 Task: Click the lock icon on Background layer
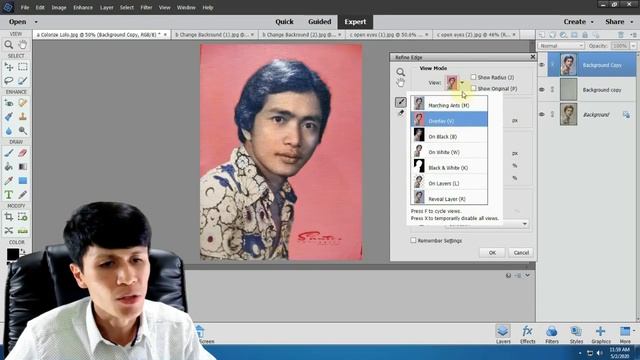626,115
